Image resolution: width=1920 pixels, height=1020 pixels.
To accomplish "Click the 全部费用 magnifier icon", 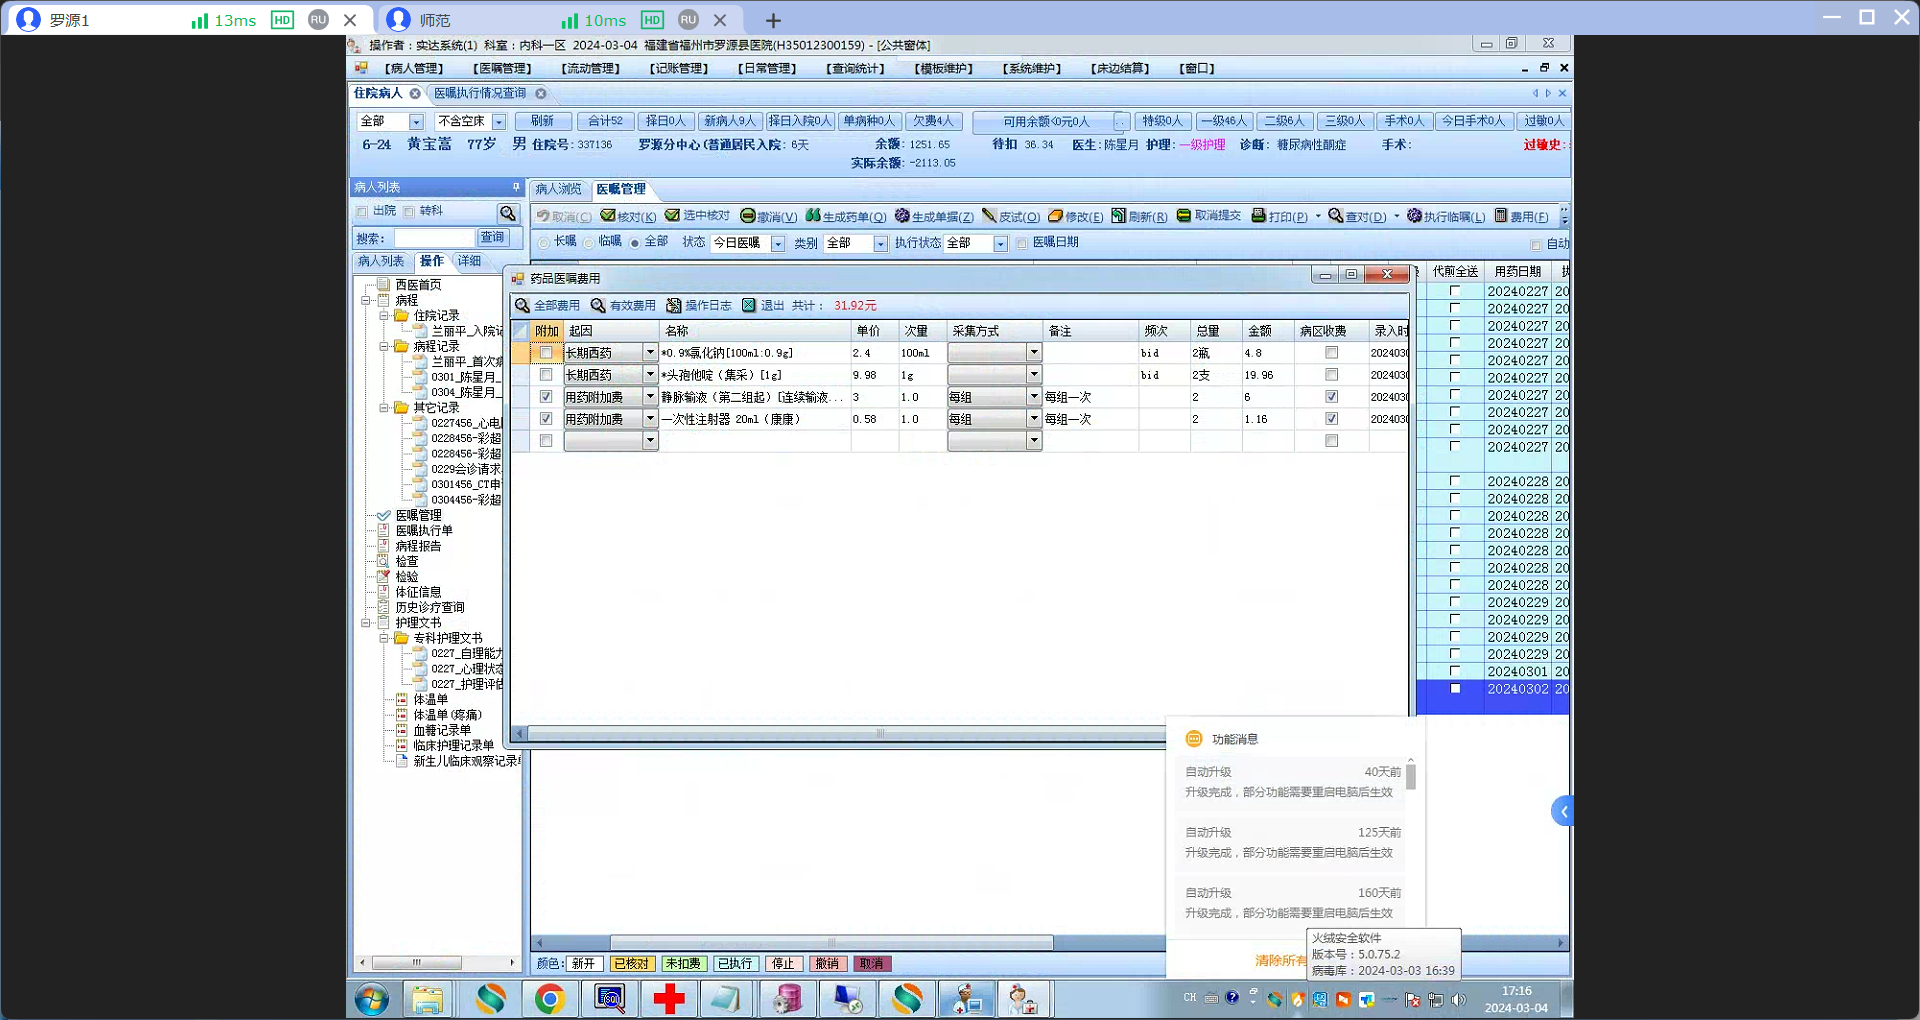I will (x=522, y=306).
